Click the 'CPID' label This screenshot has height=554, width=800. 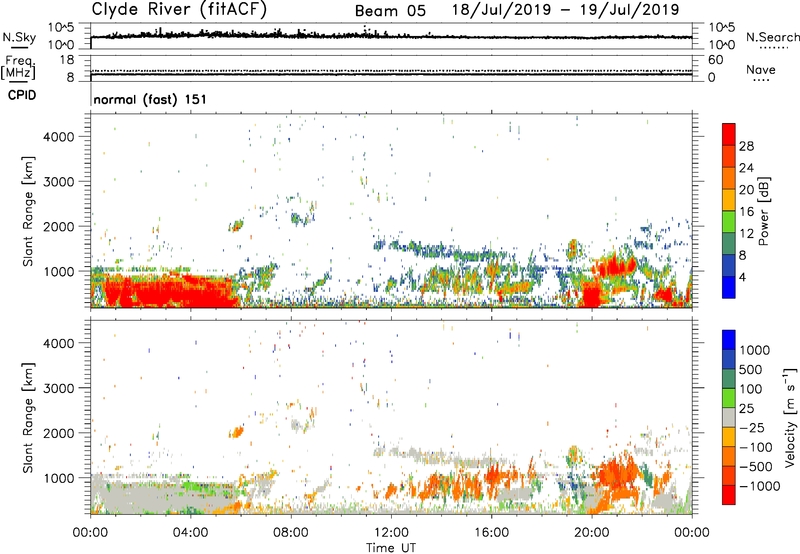[x=22, y=95]
